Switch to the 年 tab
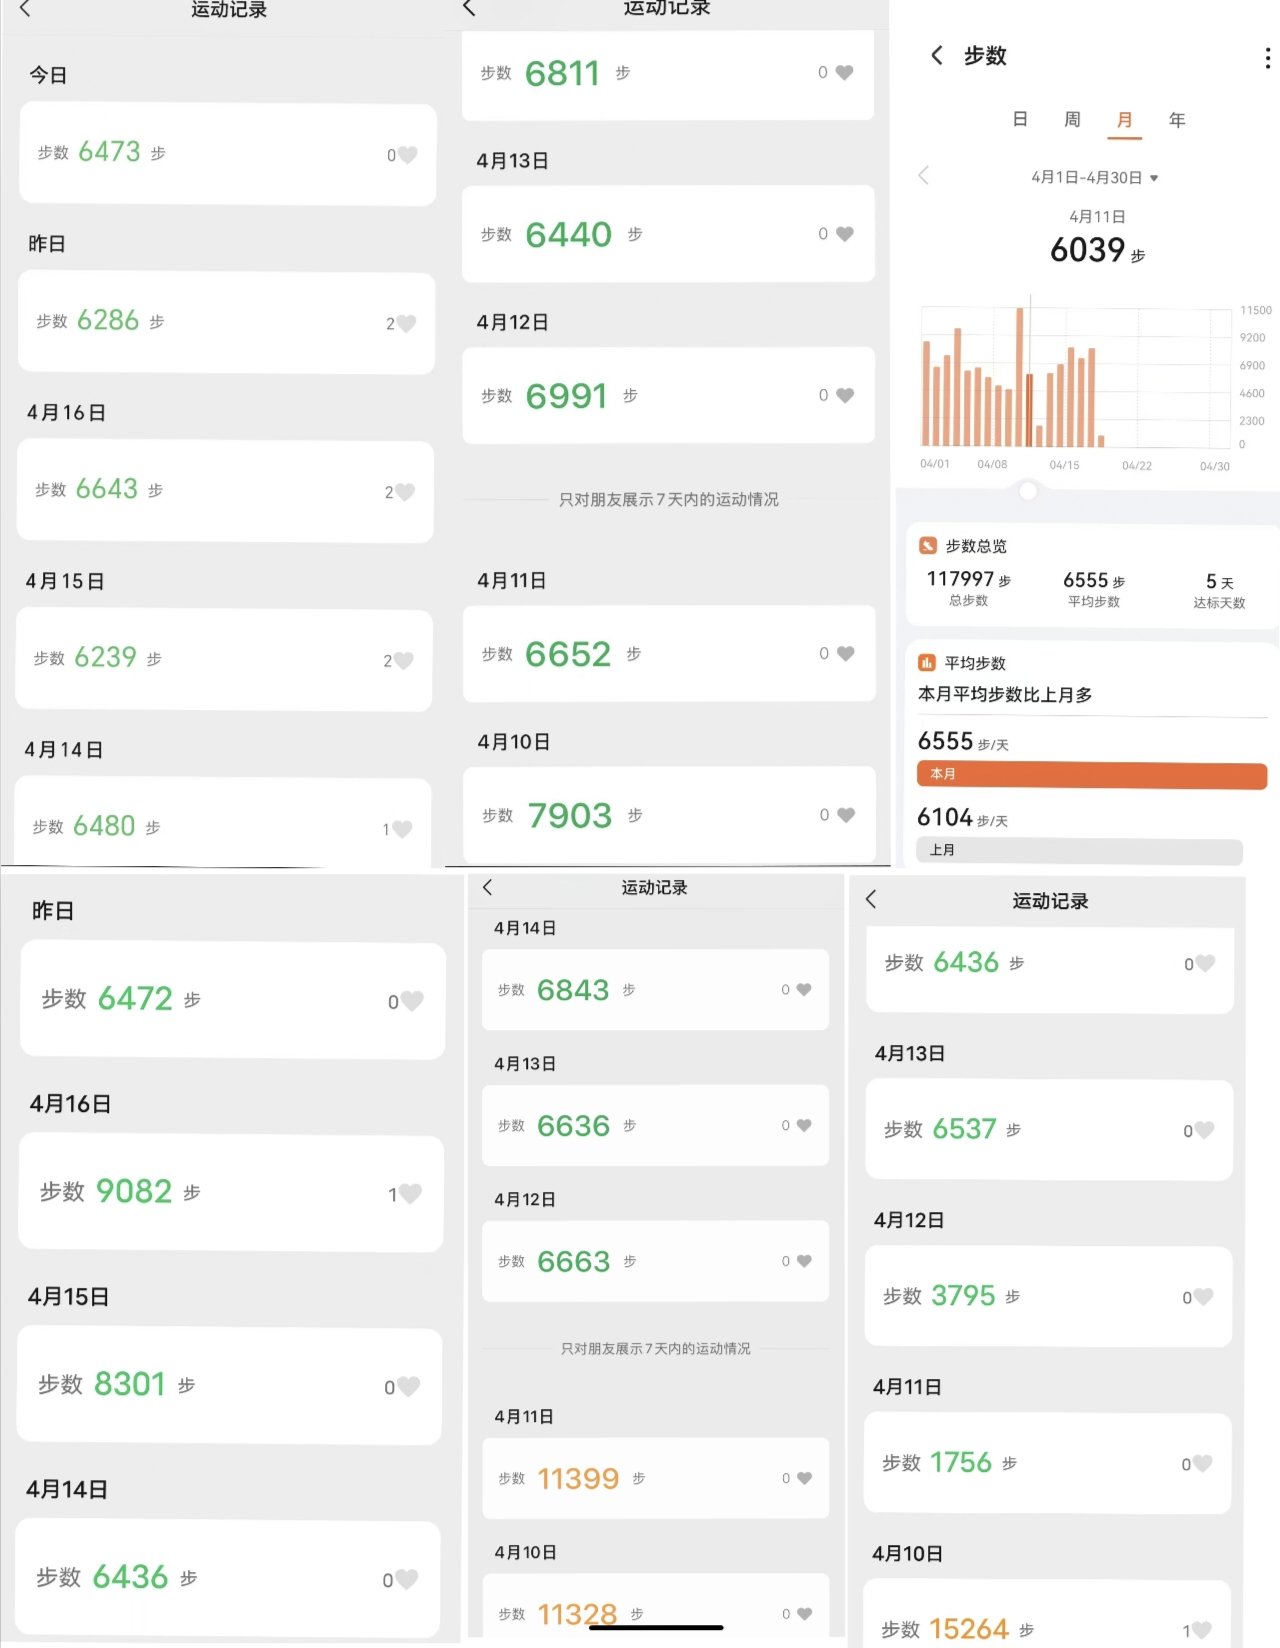The image size is (1280, 1648). [1177, 120]
